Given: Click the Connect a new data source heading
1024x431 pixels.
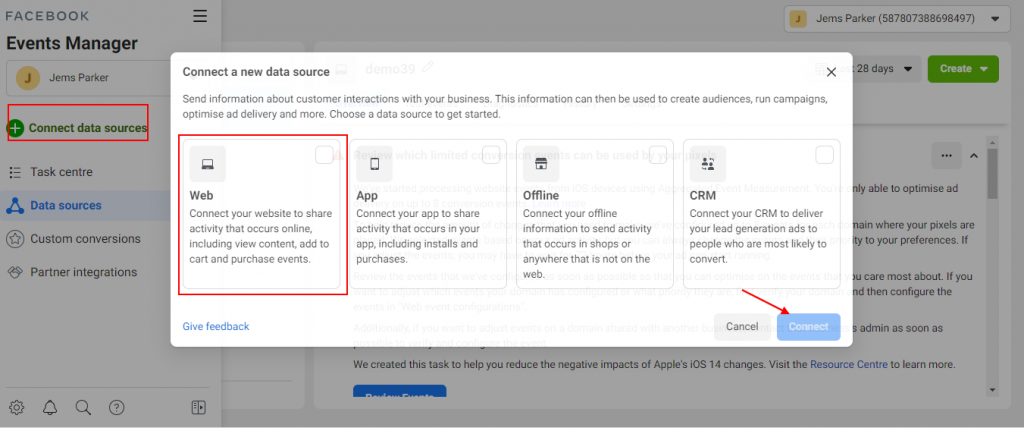Looking at the screenshot, I should pyautogui.click(x=256, y=72).
